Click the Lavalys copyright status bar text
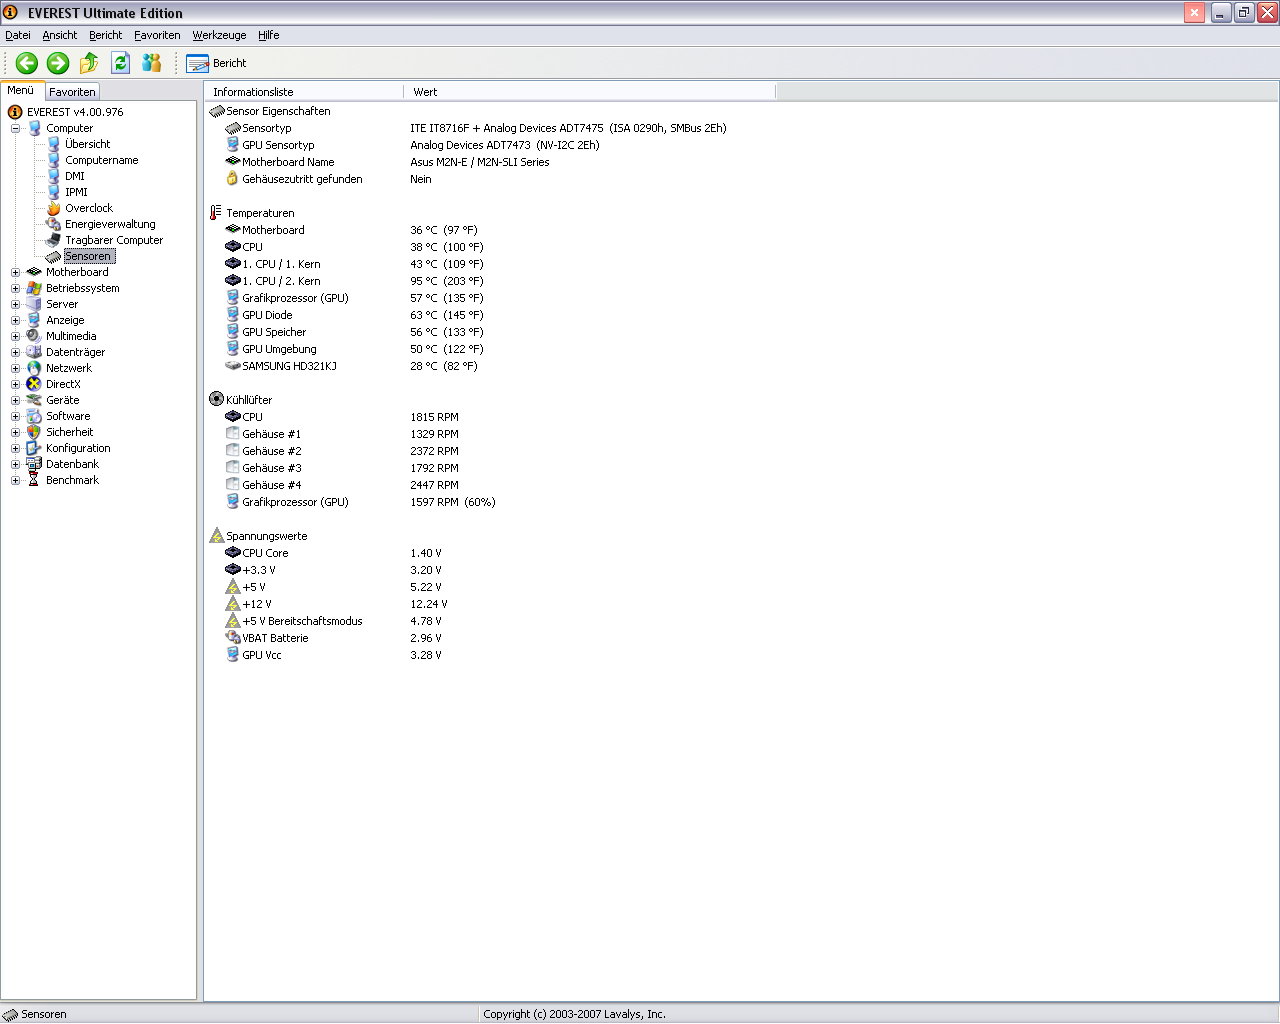 (x=574, y=1014)
